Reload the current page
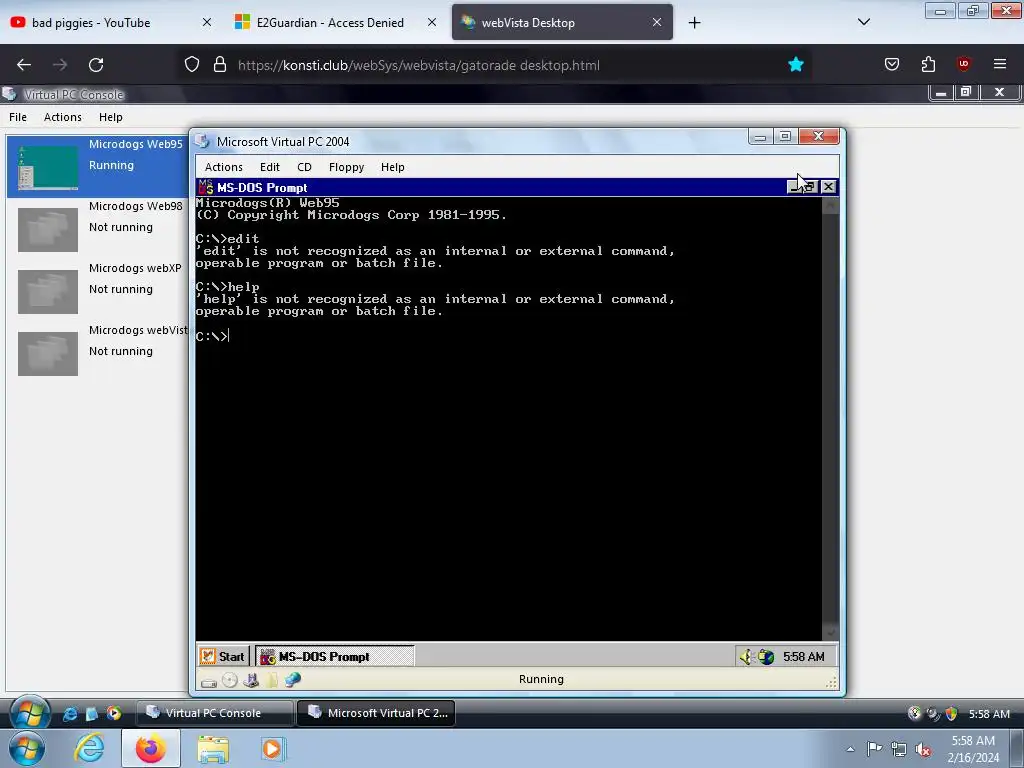Image resolution: width=1024 pixels, height=768 pixels. point(96,65)
